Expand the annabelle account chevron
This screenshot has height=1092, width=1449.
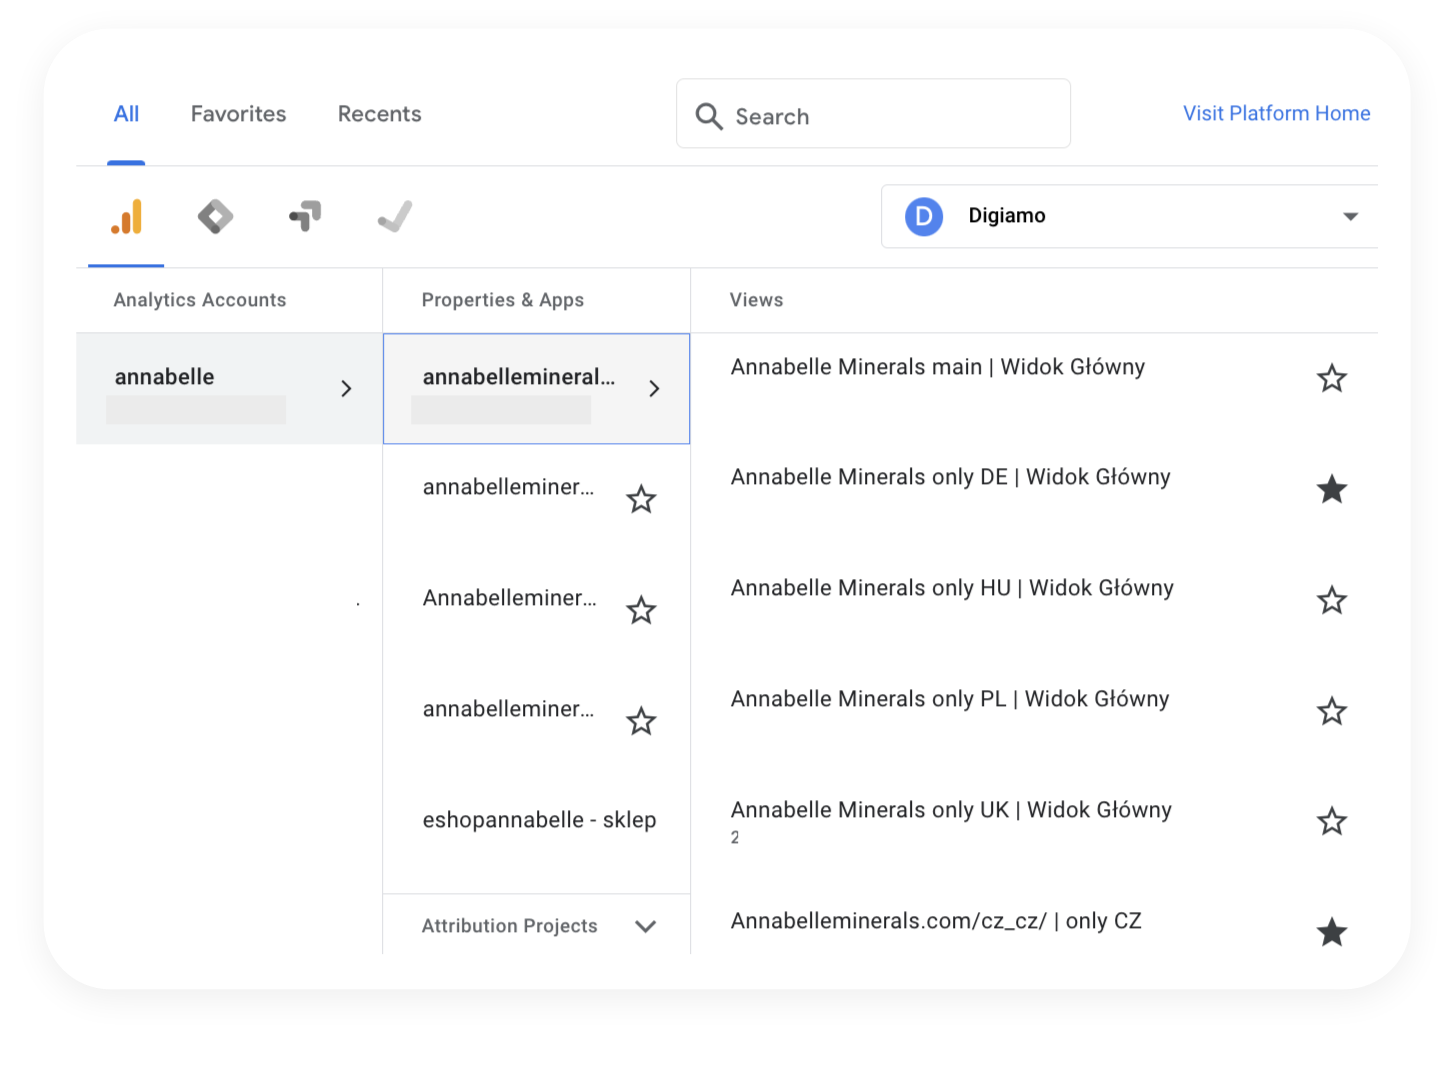pyautogui.click(x=346, y=388)
